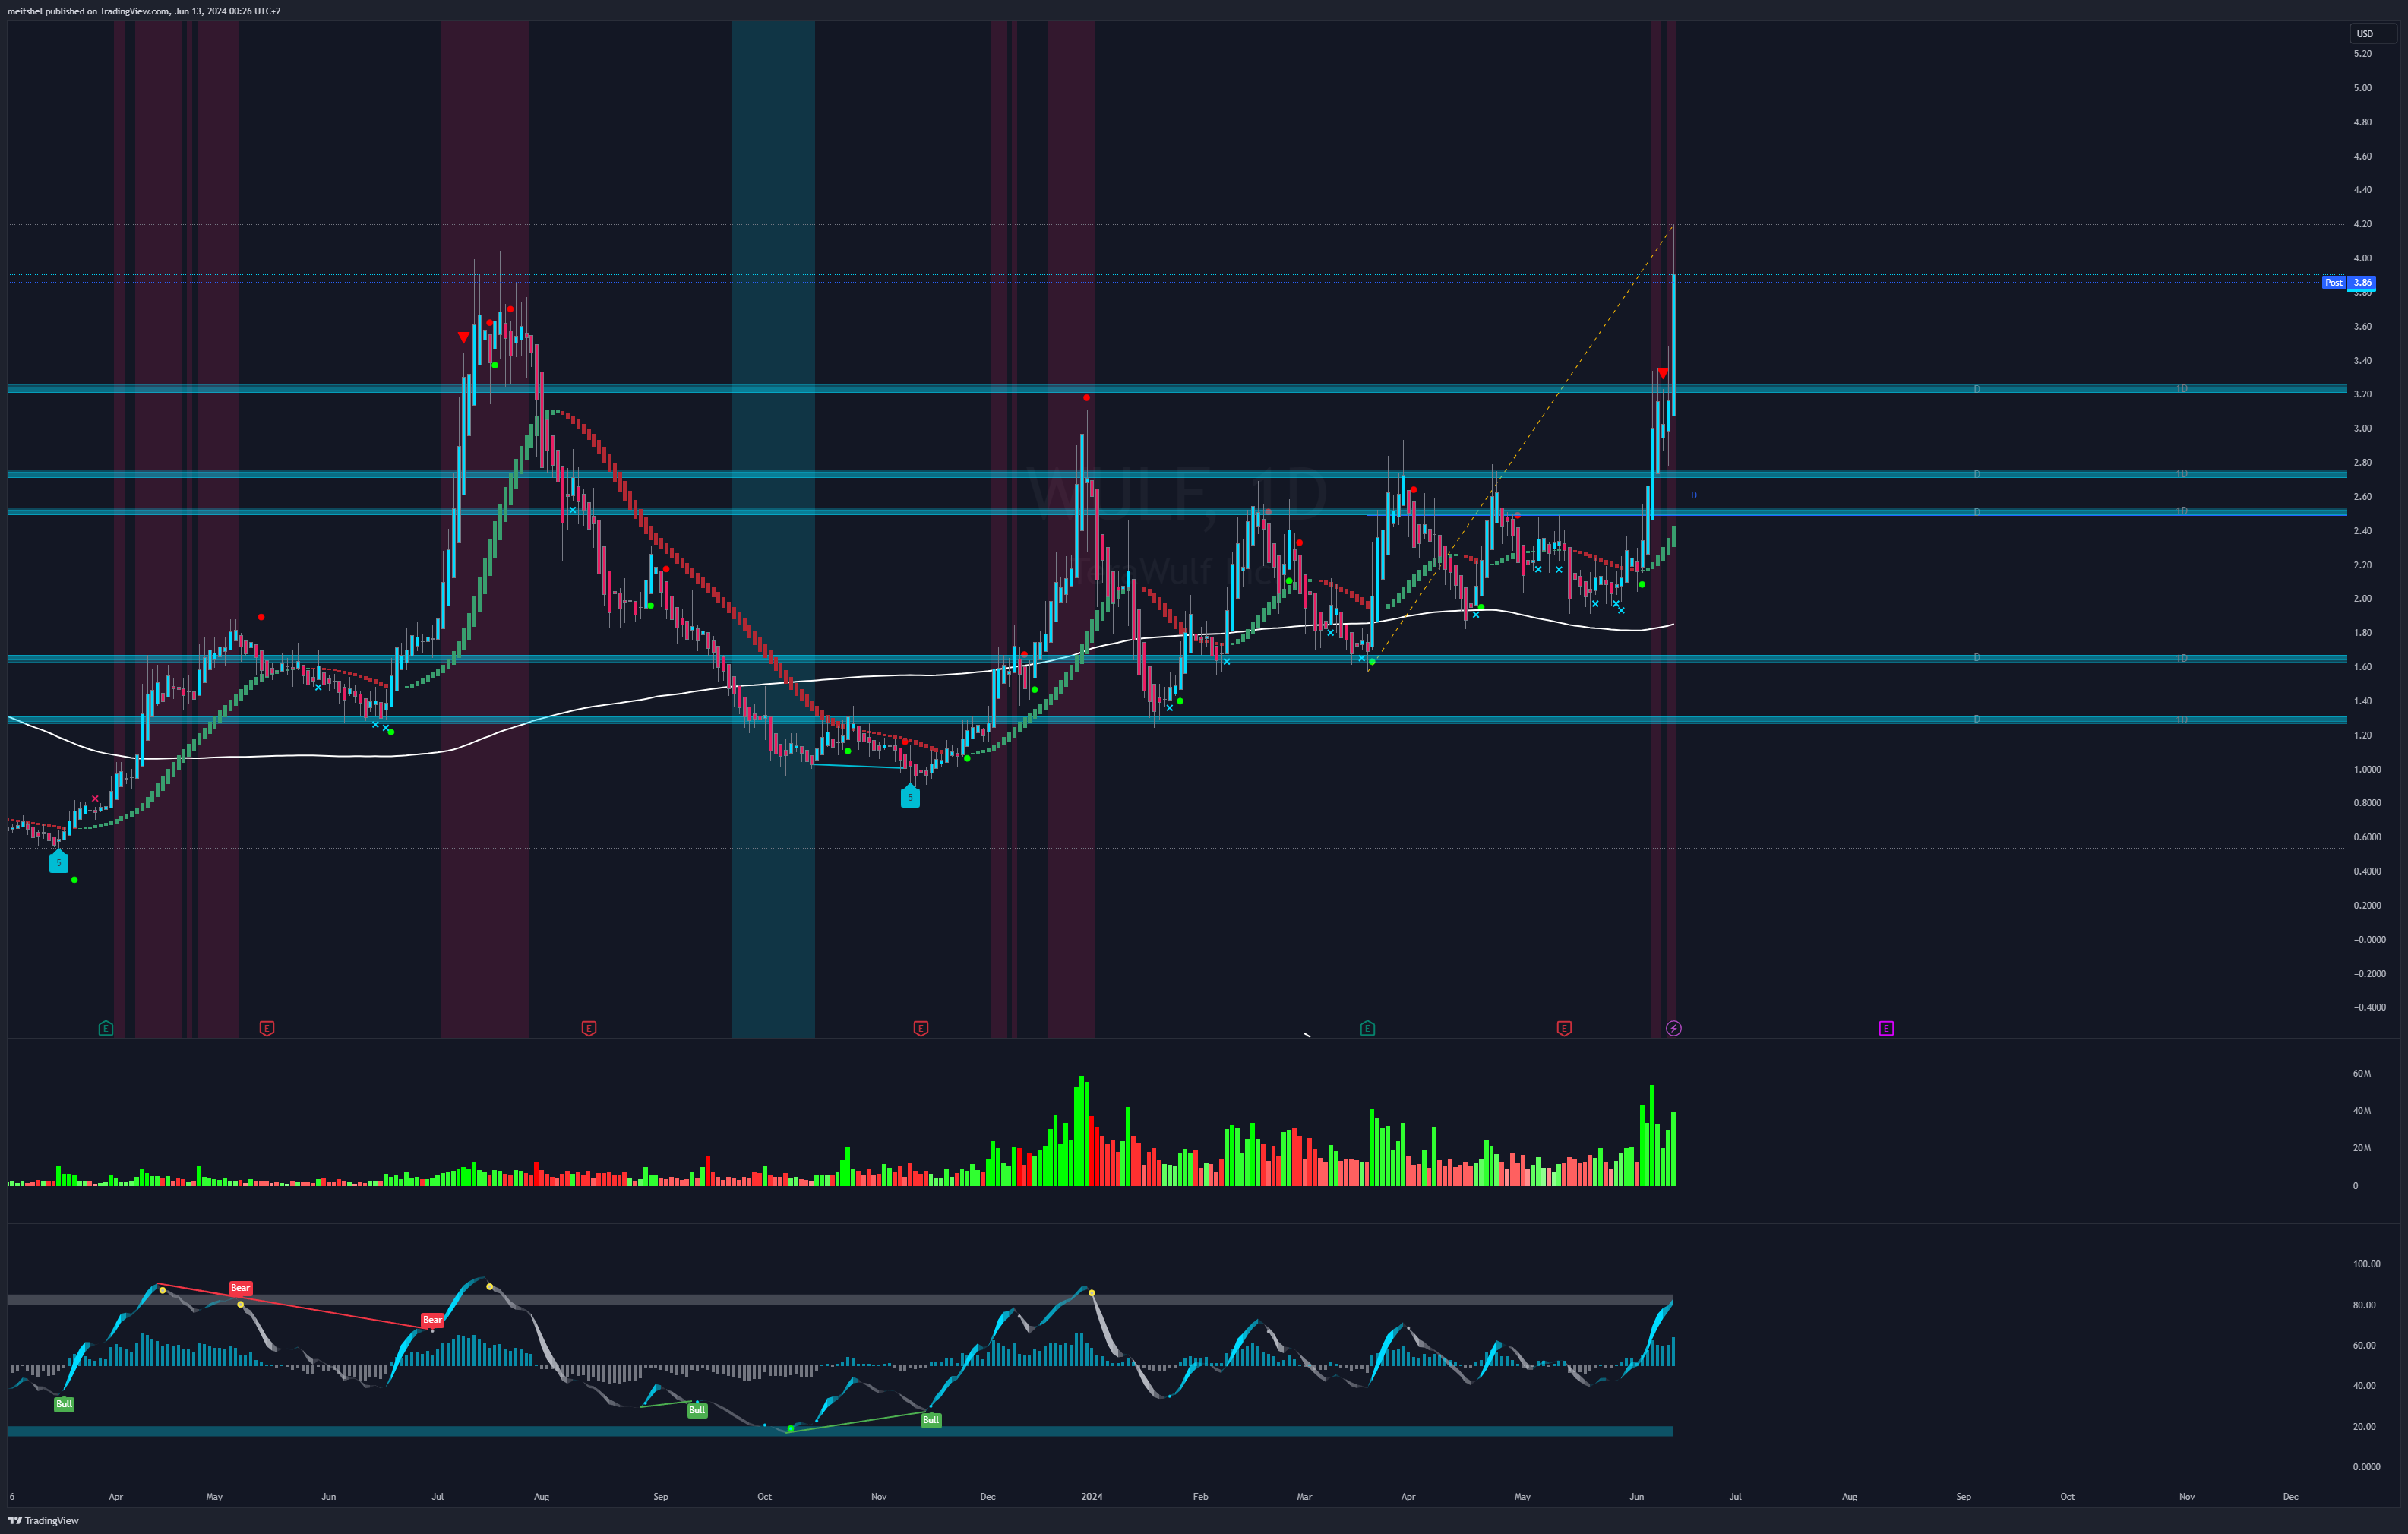This screenshot has height=1534, width=2408.
Task: Click the Bull label on oscillator near April 2023
Action: pos(64,1404)
